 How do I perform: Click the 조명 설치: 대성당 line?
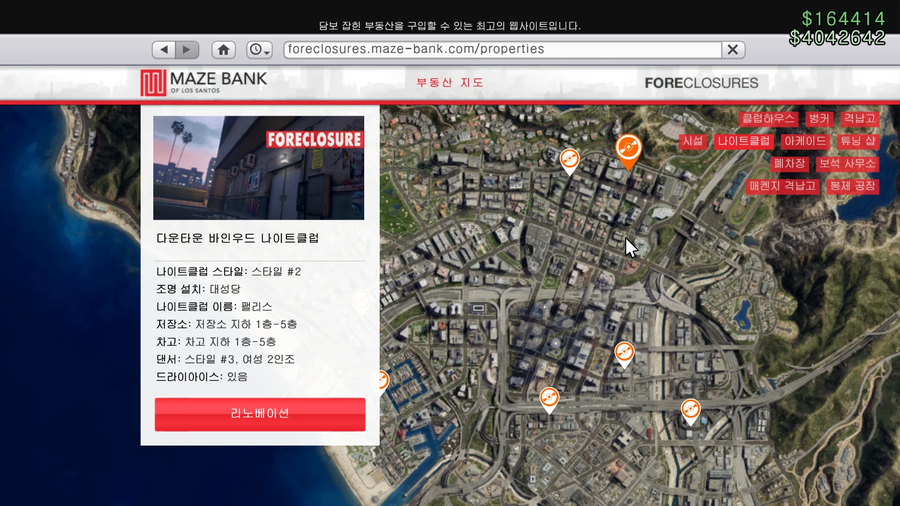click(x=198, y=289)
